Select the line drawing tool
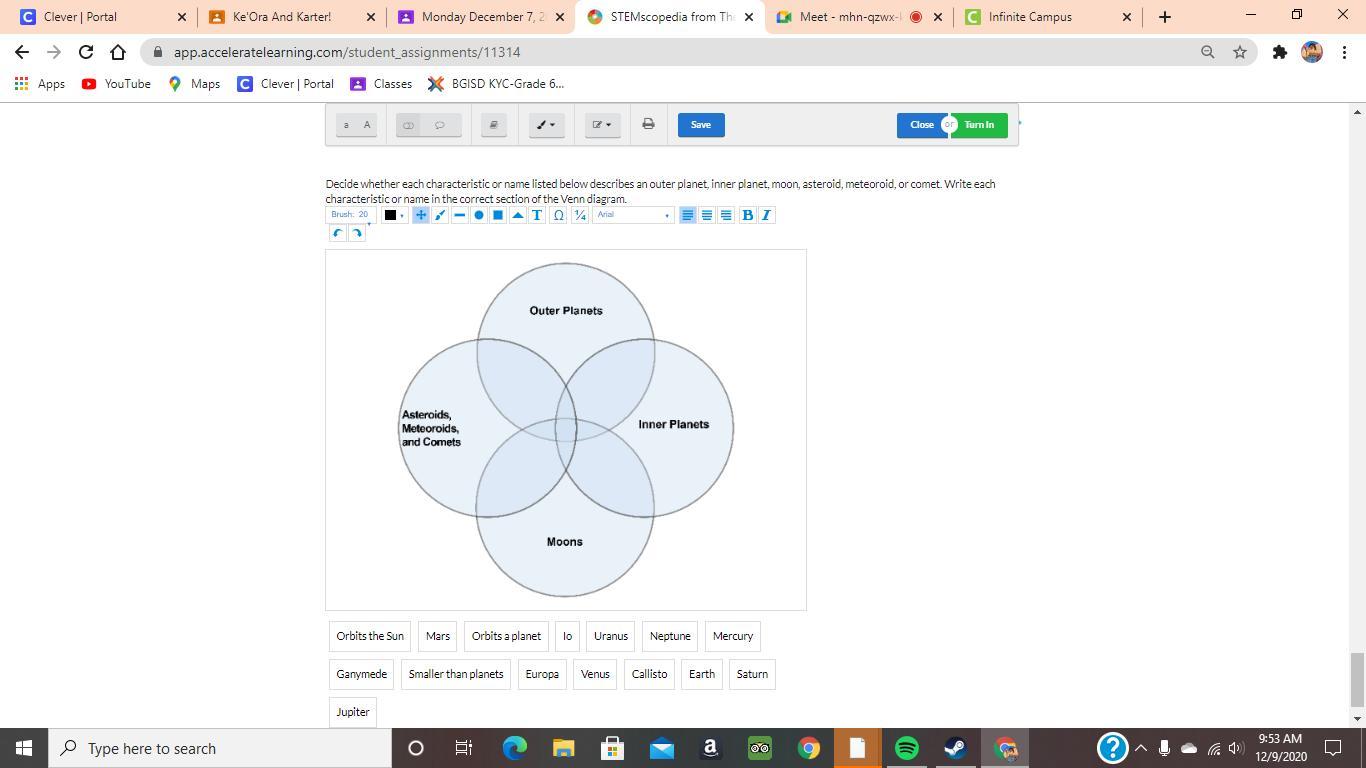Screen dimensions: 1366x768 point(459,215)
